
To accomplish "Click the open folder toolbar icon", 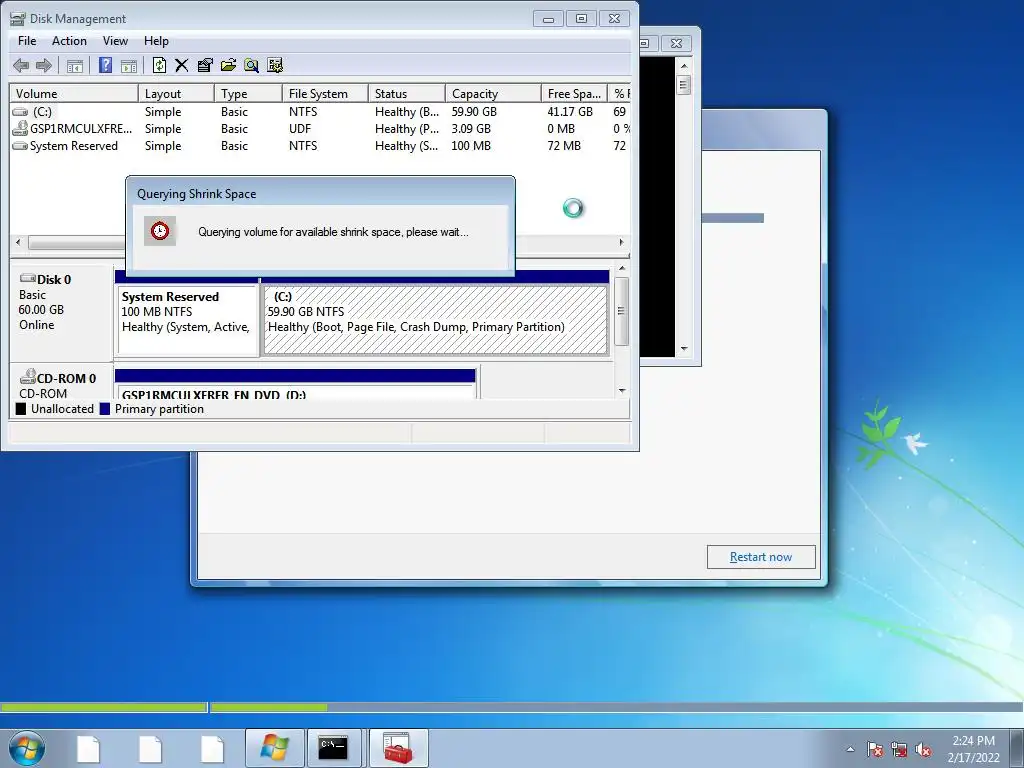I will pyautogui.click(x=228, y=65).
